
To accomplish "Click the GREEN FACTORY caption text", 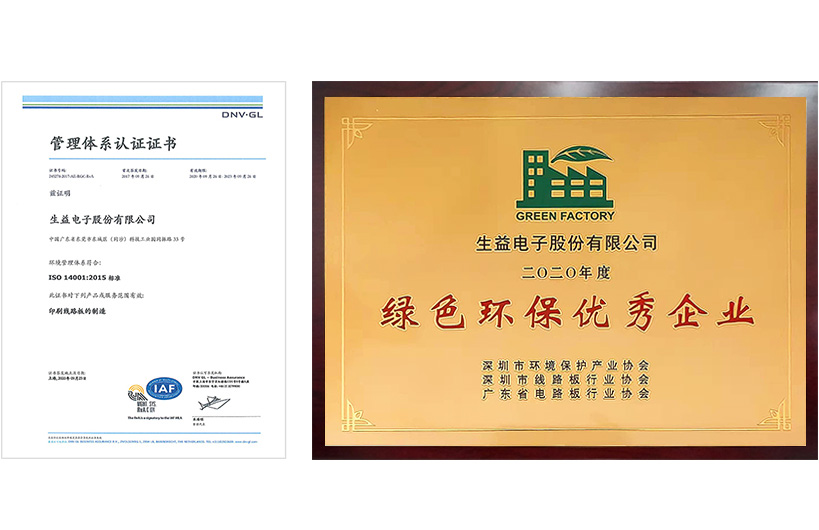I will click(x=565, y=216).
